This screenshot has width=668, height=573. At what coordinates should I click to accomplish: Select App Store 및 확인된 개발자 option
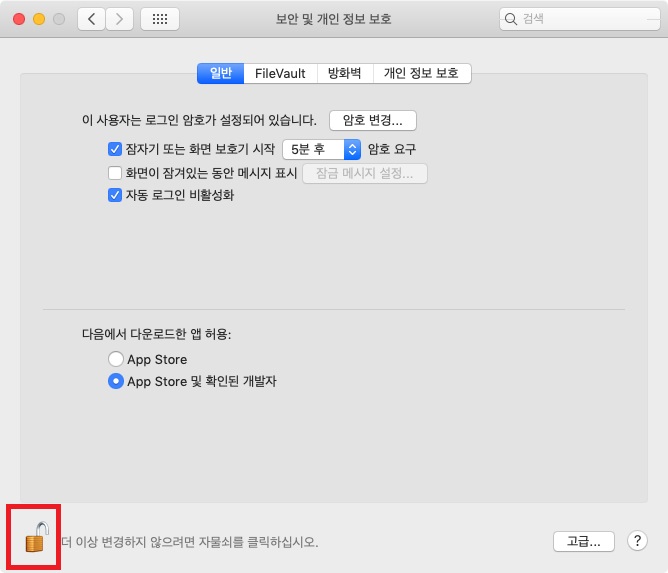[116, 381]
